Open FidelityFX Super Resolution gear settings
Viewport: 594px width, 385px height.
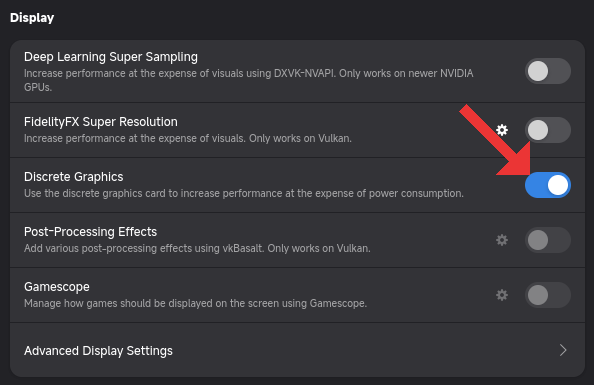click(502, 130)
